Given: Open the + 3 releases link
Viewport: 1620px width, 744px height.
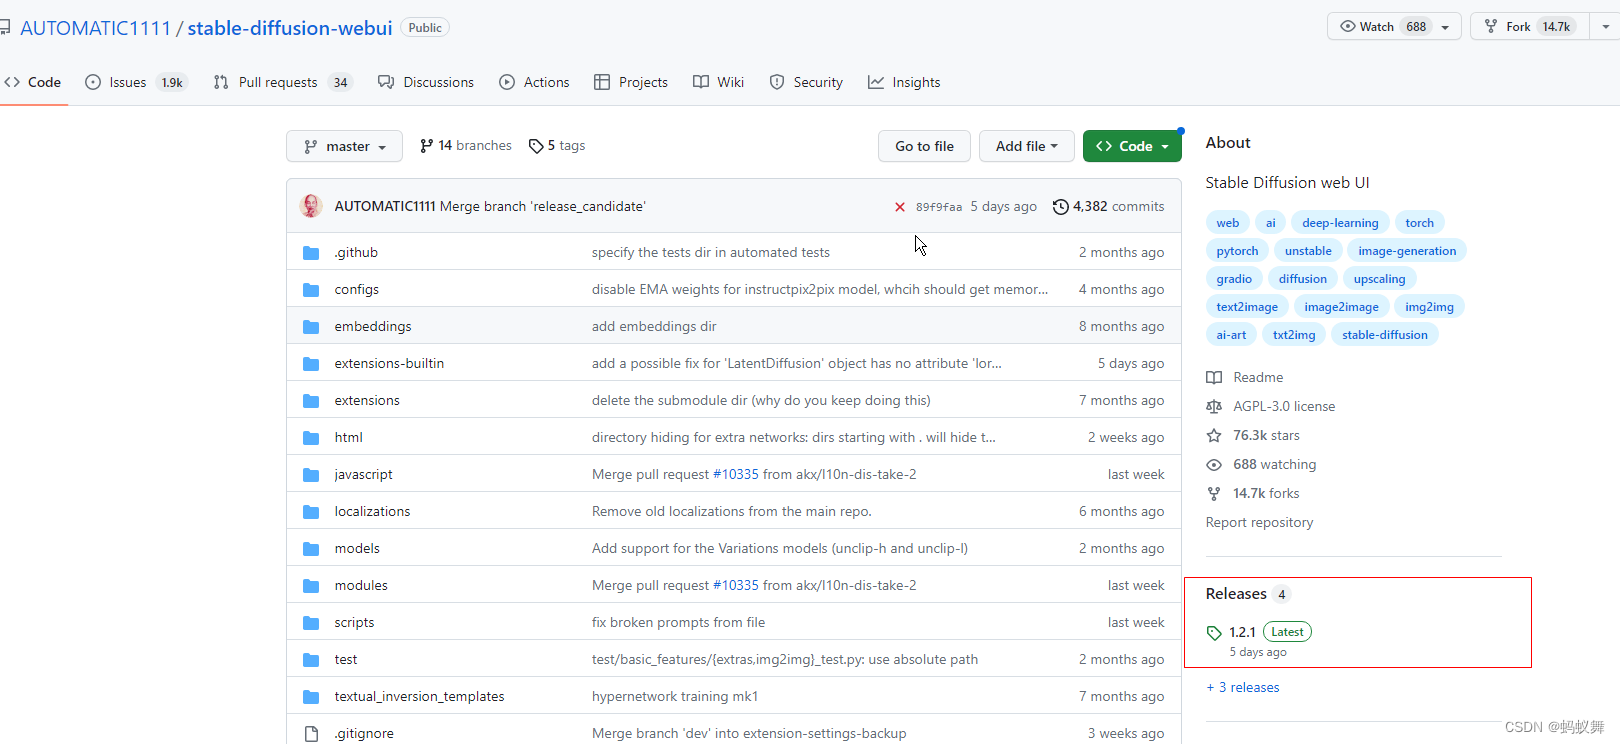Looking at the screenshot, I should (1243, 688).
